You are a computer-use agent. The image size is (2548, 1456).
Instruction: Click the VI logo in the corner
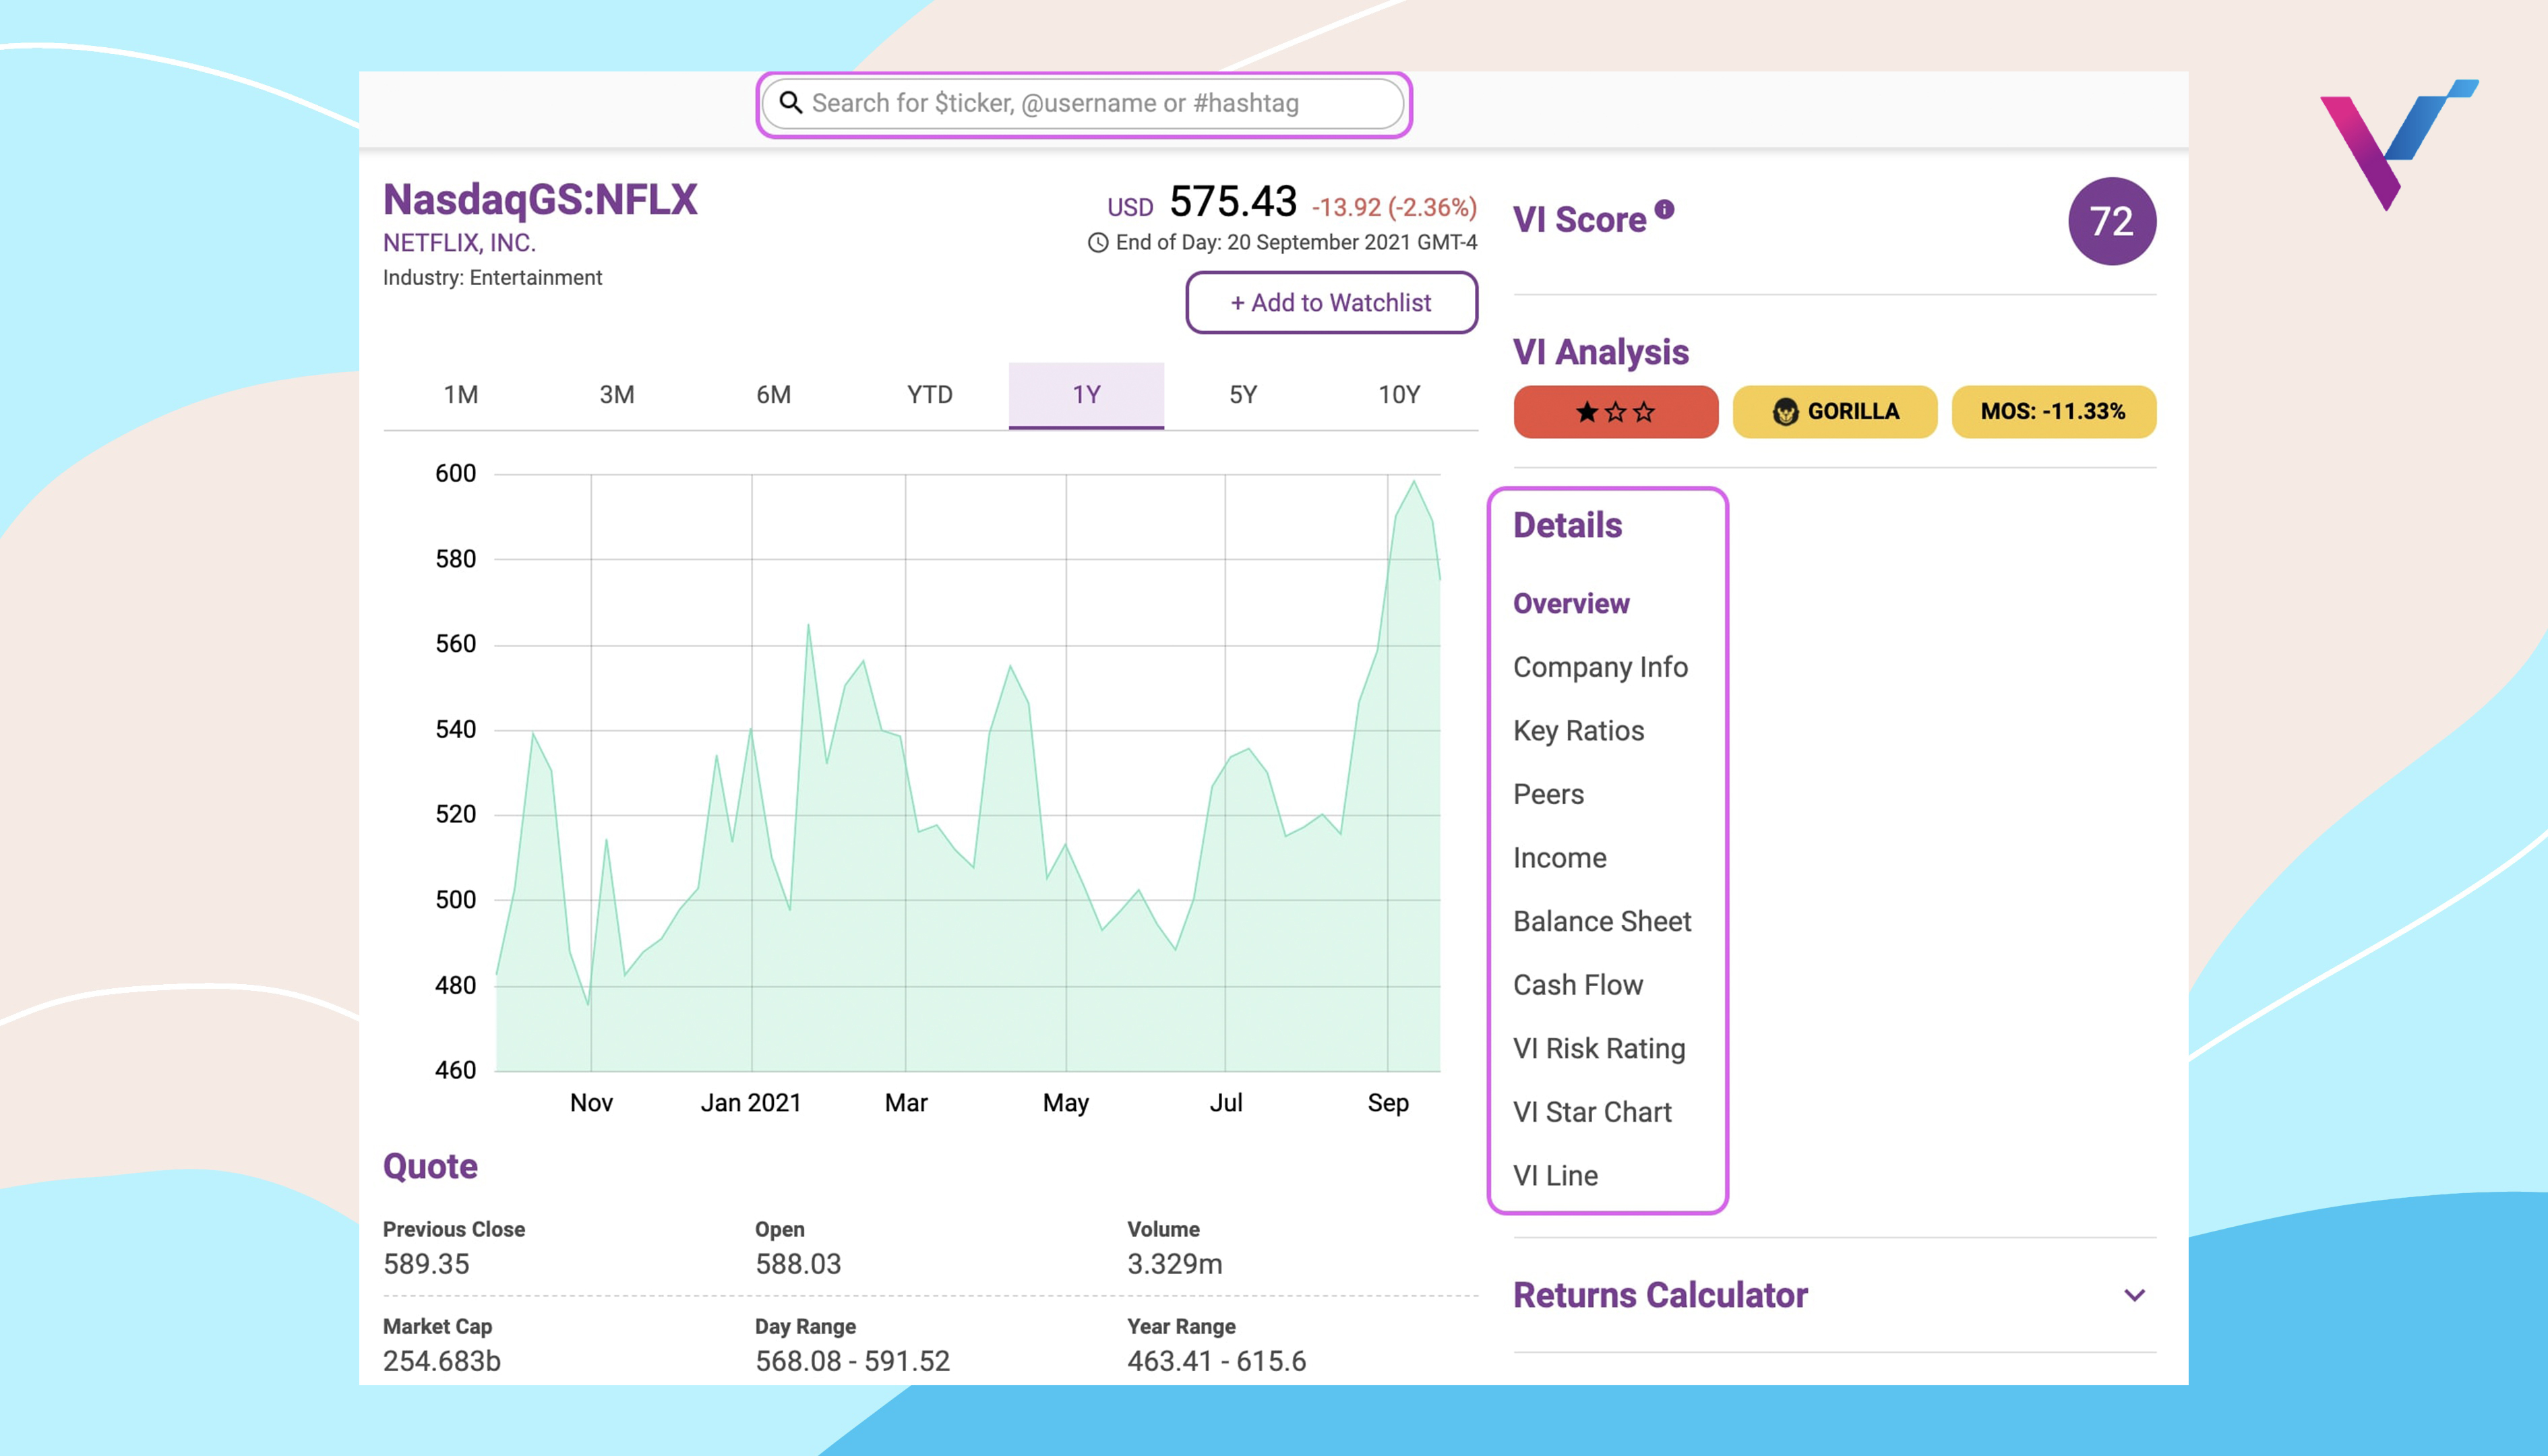click(2399, 145)
